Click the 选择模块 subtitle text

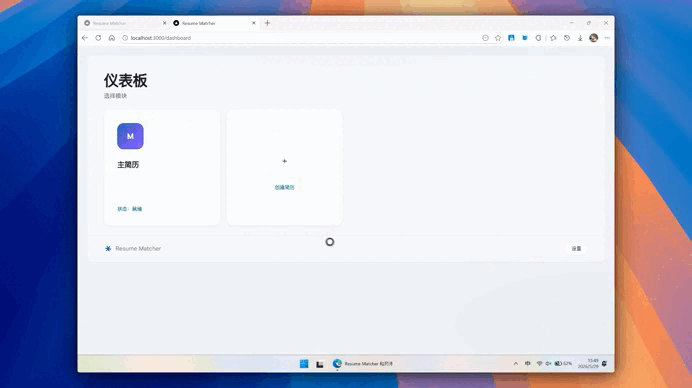click(115, 96)
